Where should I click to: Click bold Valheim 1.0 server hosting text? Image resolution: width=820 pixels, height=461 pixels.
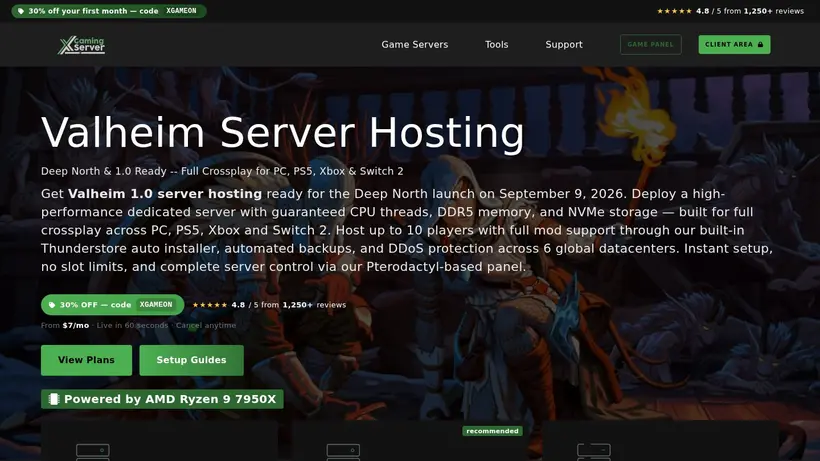pos(165,194)
